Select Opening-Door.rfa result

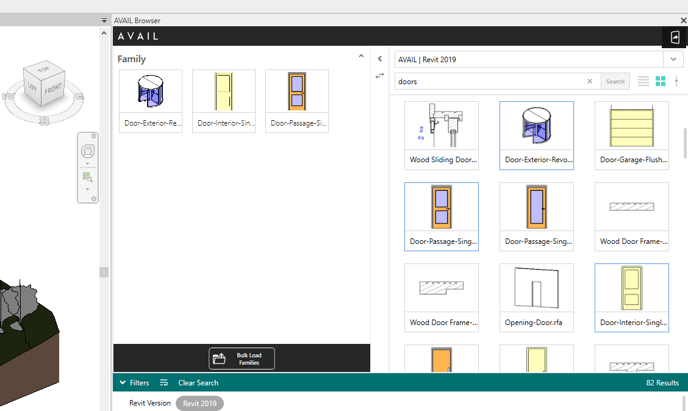[536, 298]
